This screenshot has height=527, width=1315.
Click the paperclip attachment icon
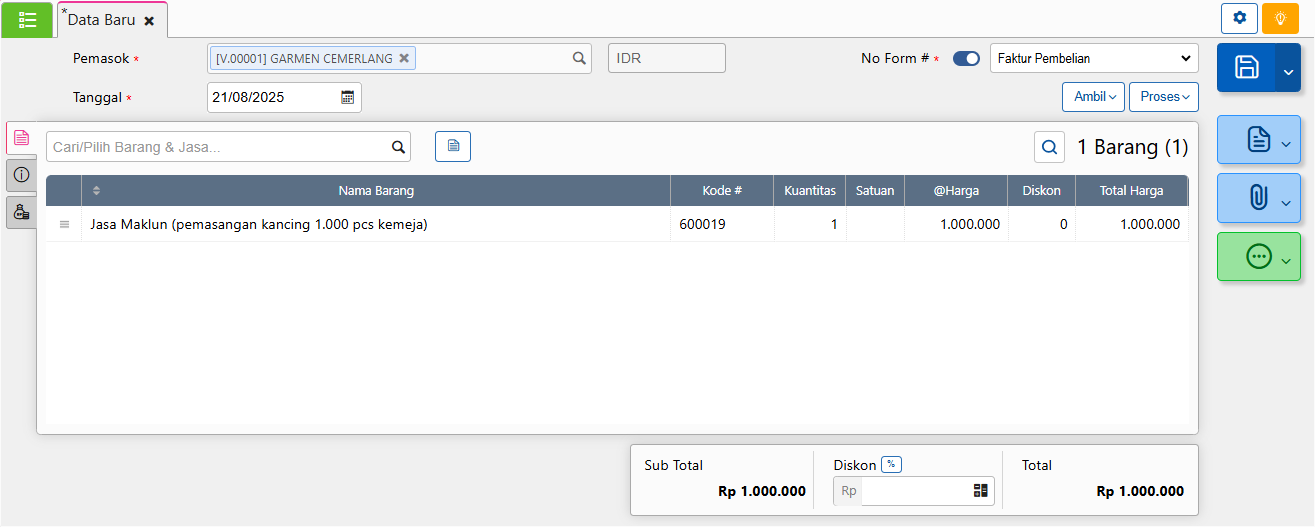[x=1258, y=198]
